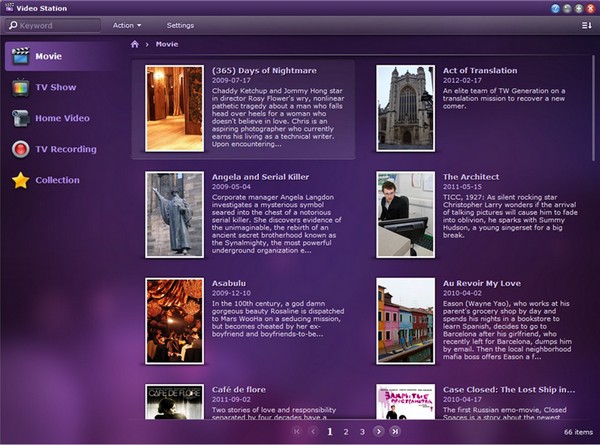Viewport: 600px width, 445px height.
Task: Click the Angela and Serial Killer title
Action: click(261, 177)
